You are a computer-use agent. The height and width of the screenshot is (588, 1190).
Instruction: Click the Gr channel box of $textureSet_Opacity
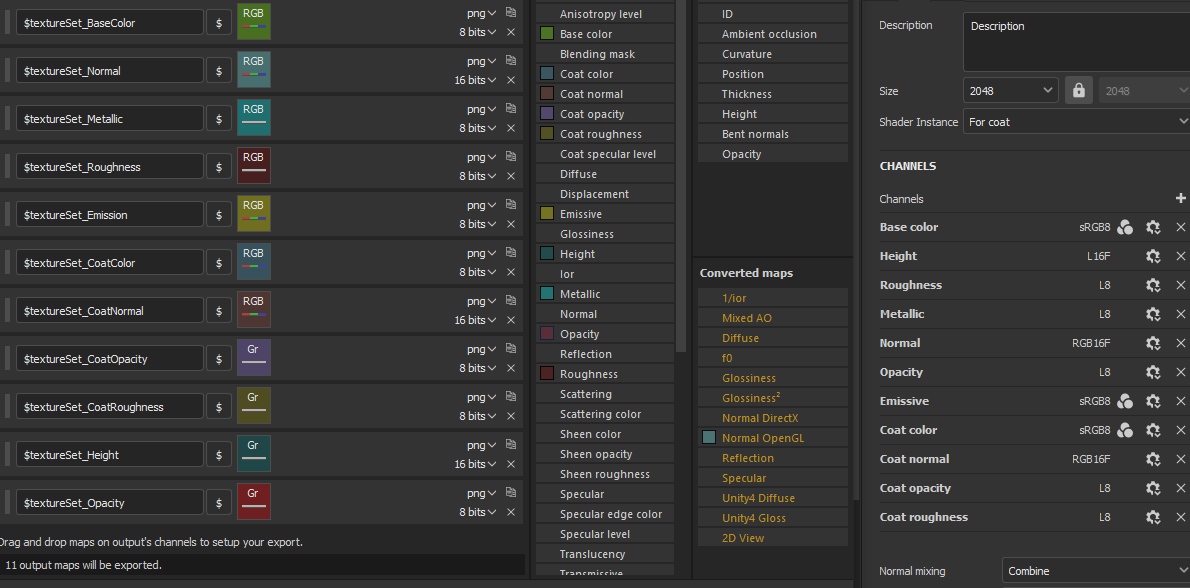coord(253,502)
